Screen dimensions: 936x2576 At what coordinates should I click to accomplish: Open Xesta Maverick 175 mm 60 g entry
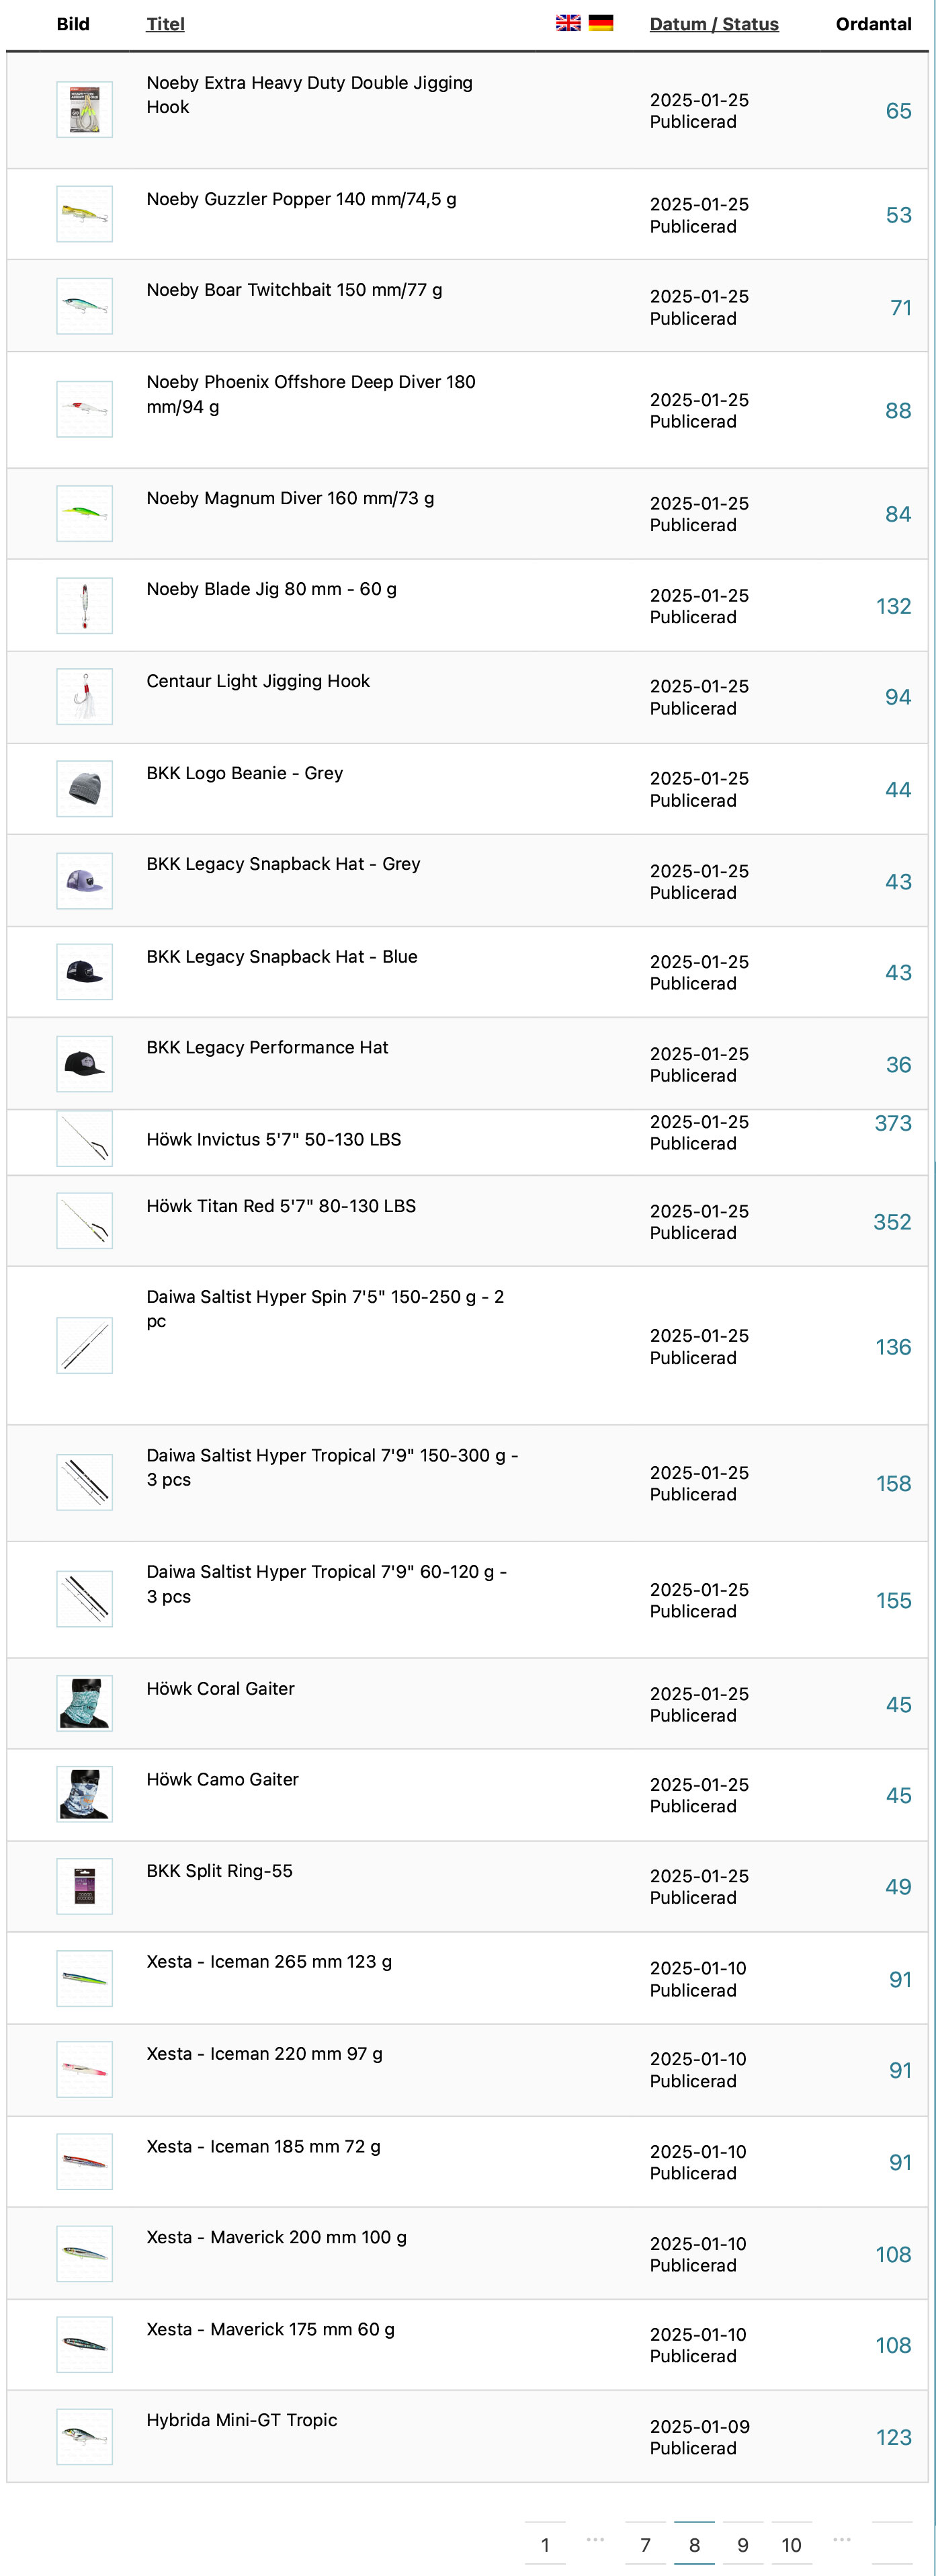pos(270,2329)
